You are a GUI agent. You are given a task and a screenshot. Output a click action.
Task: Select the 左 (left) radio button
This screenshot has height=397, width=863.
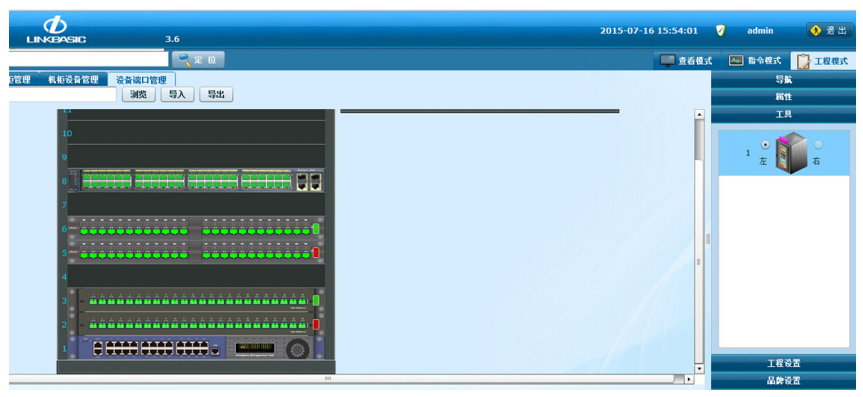coord(765,145)
